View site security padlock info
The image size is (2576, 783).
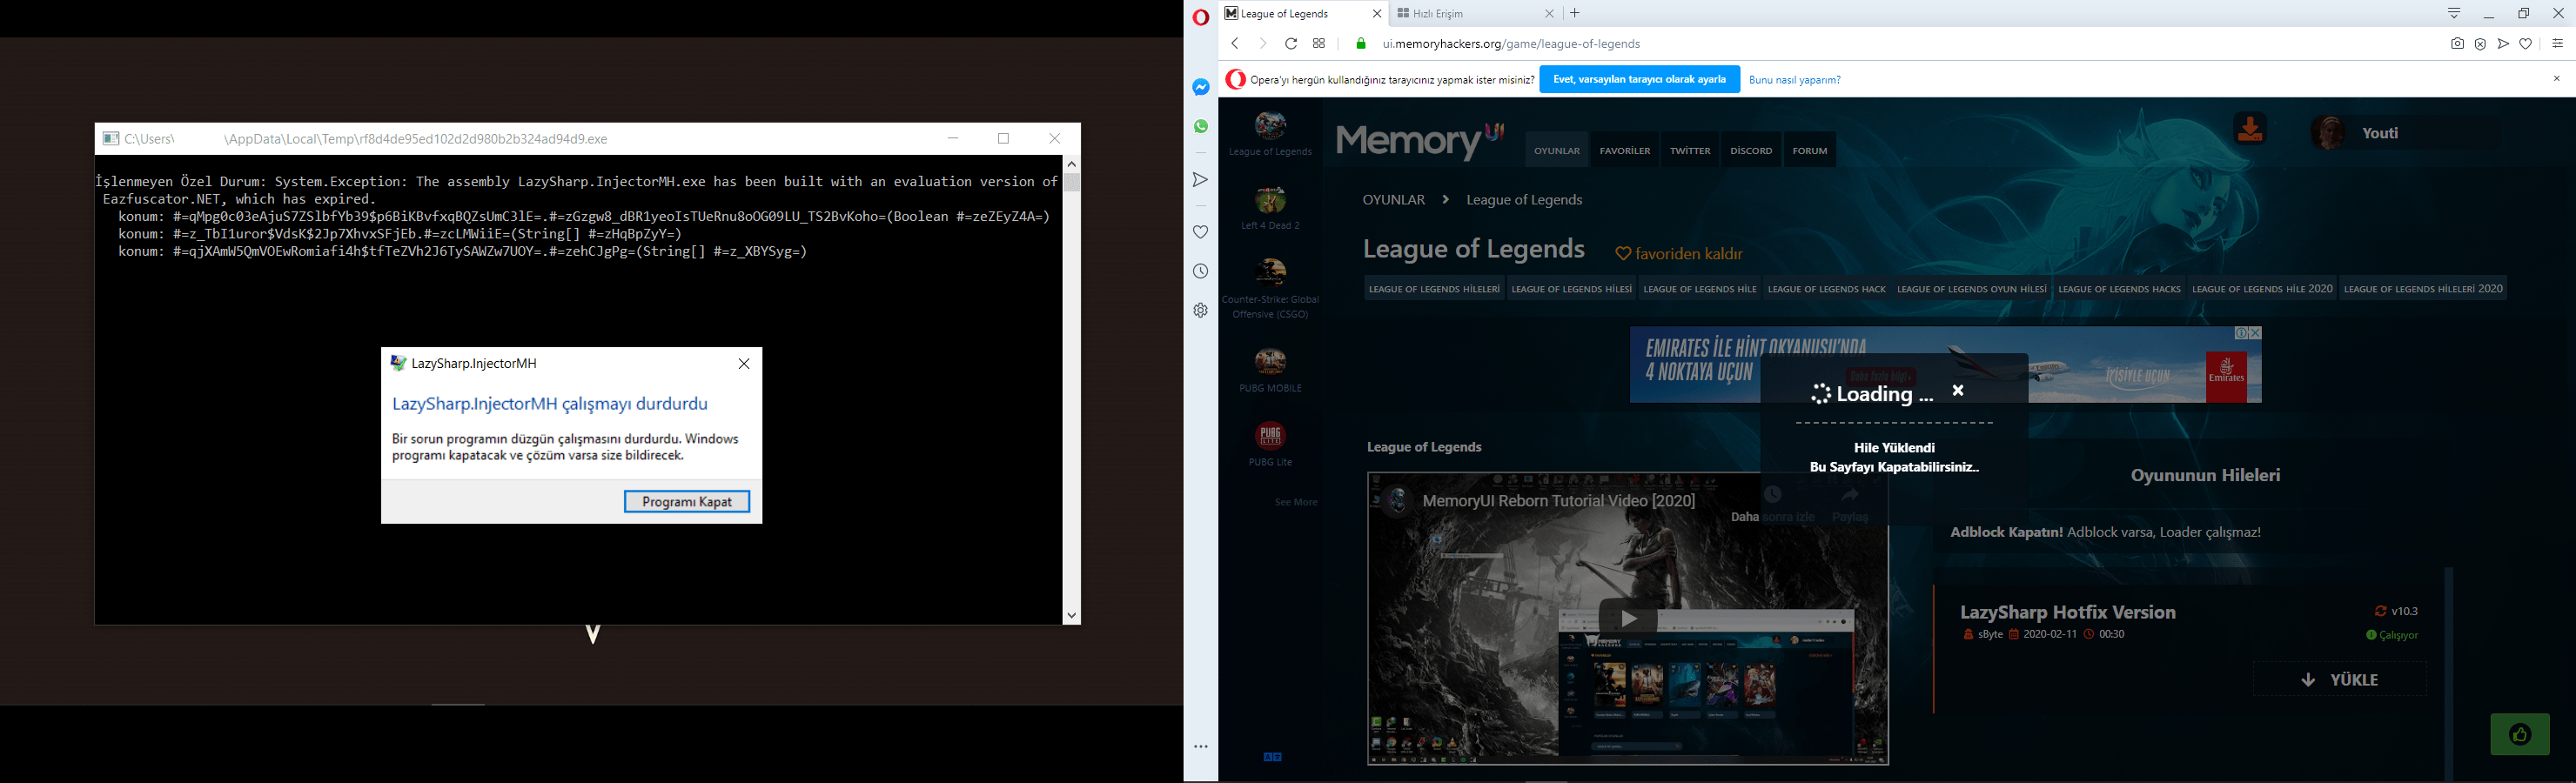point(1361,44)
